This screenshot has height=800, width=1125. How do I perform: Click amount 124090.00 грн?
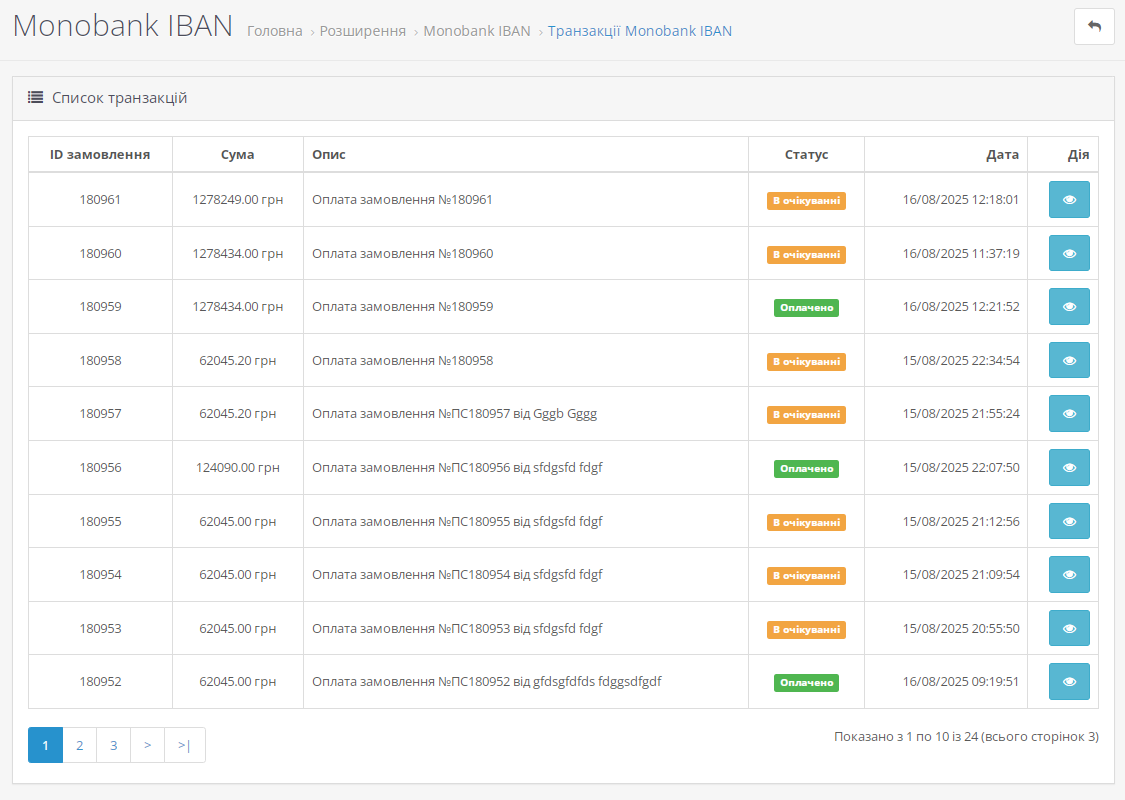coord(237,467)
